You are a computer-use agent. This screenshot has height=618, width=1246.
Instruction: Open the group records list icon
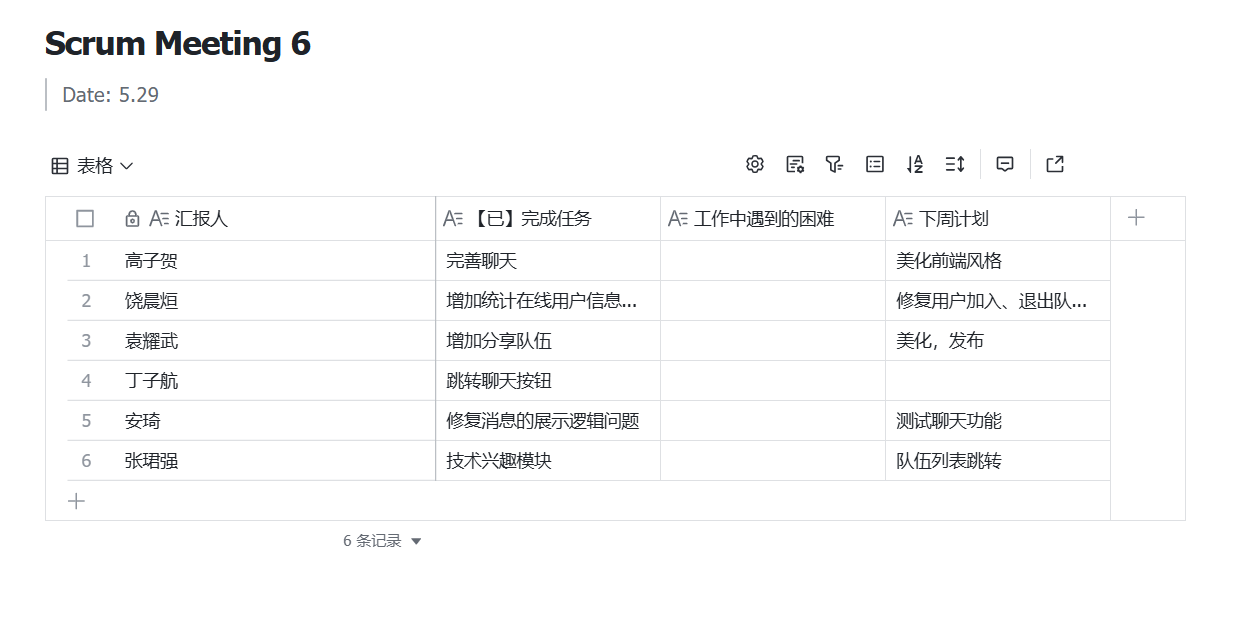coord(875,165)
